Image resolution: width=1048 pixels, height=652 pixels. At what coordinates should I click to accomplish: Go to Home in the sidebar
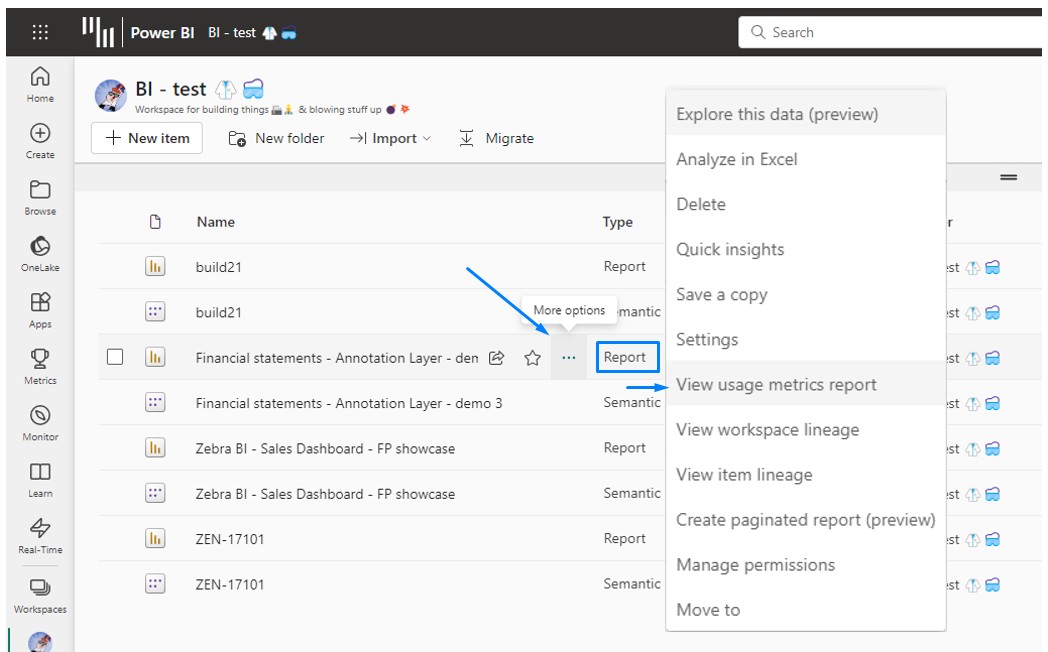40,84
